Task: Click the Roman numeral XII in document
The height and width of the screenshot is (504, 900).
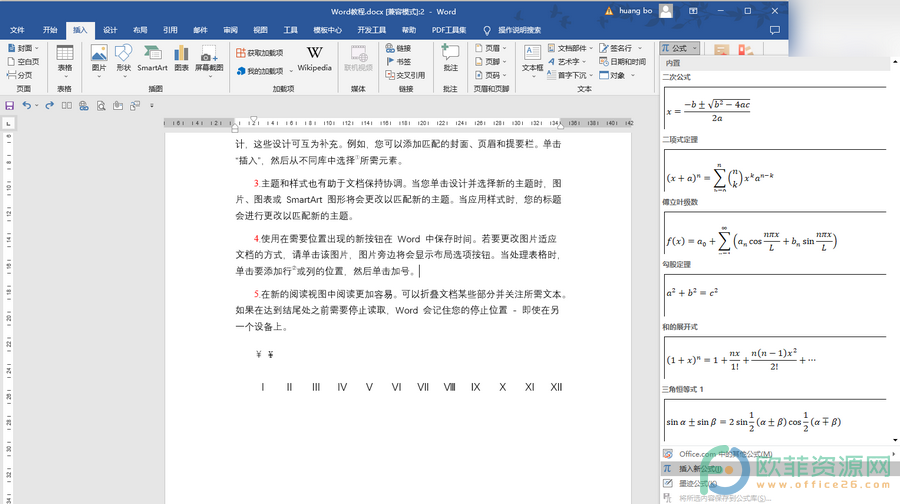Action: pos(556,387)
